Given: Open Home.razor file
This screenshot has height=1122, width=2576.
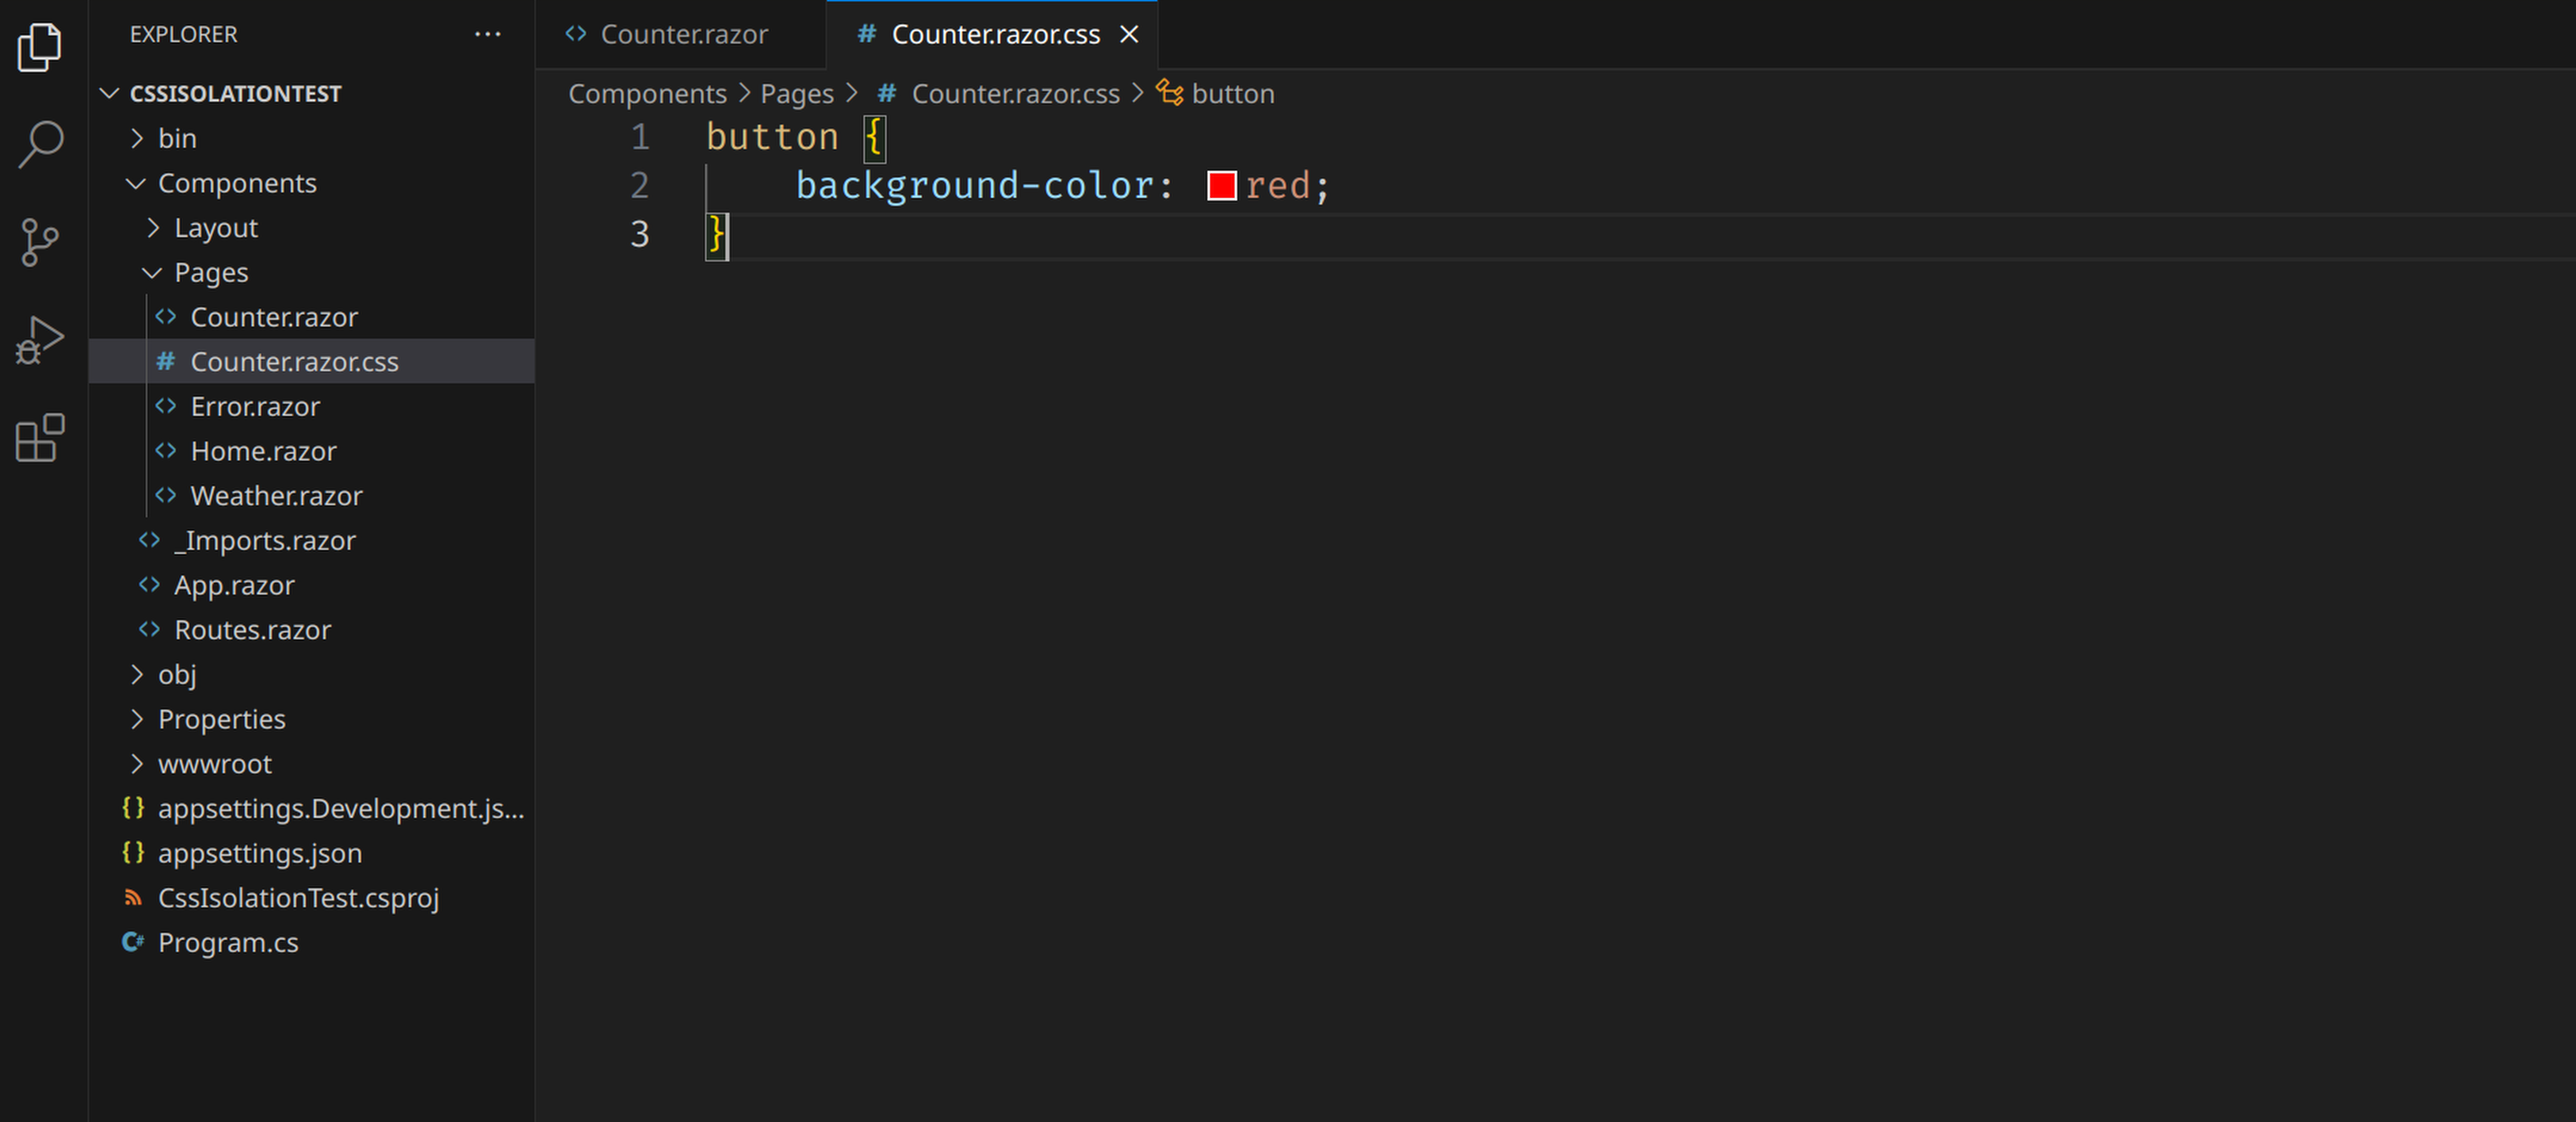Looking at the screenshot, I should point(311,451).
